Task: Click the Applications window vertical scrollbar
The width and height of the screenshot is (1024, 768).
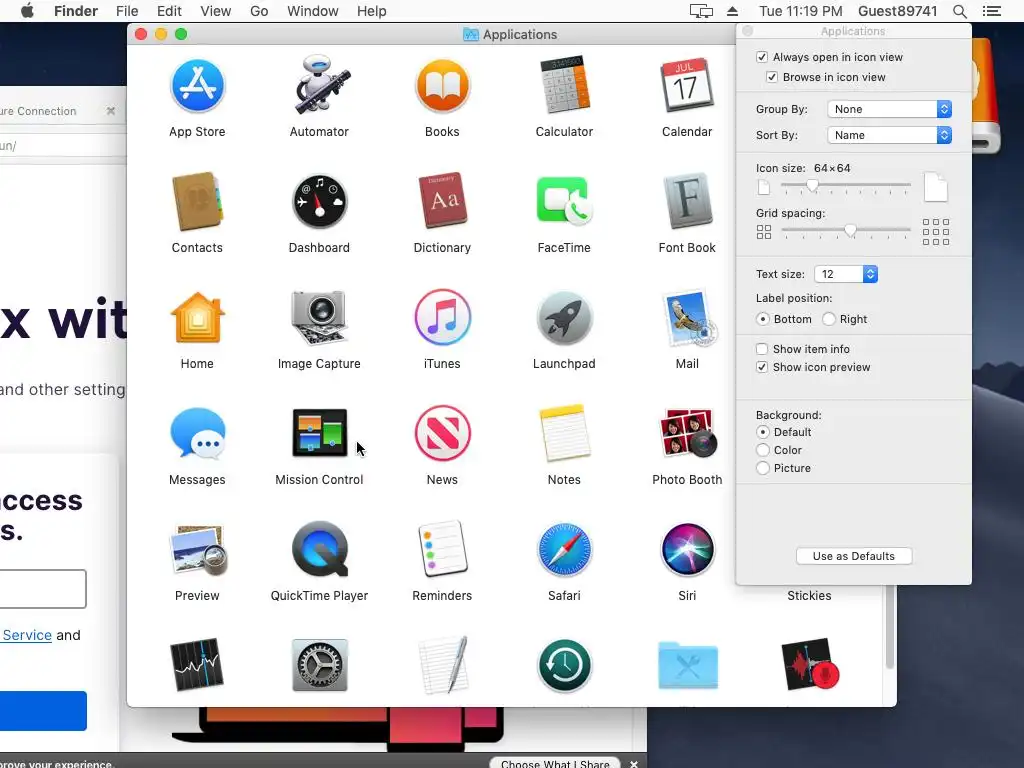Action: tap(889, 626)
